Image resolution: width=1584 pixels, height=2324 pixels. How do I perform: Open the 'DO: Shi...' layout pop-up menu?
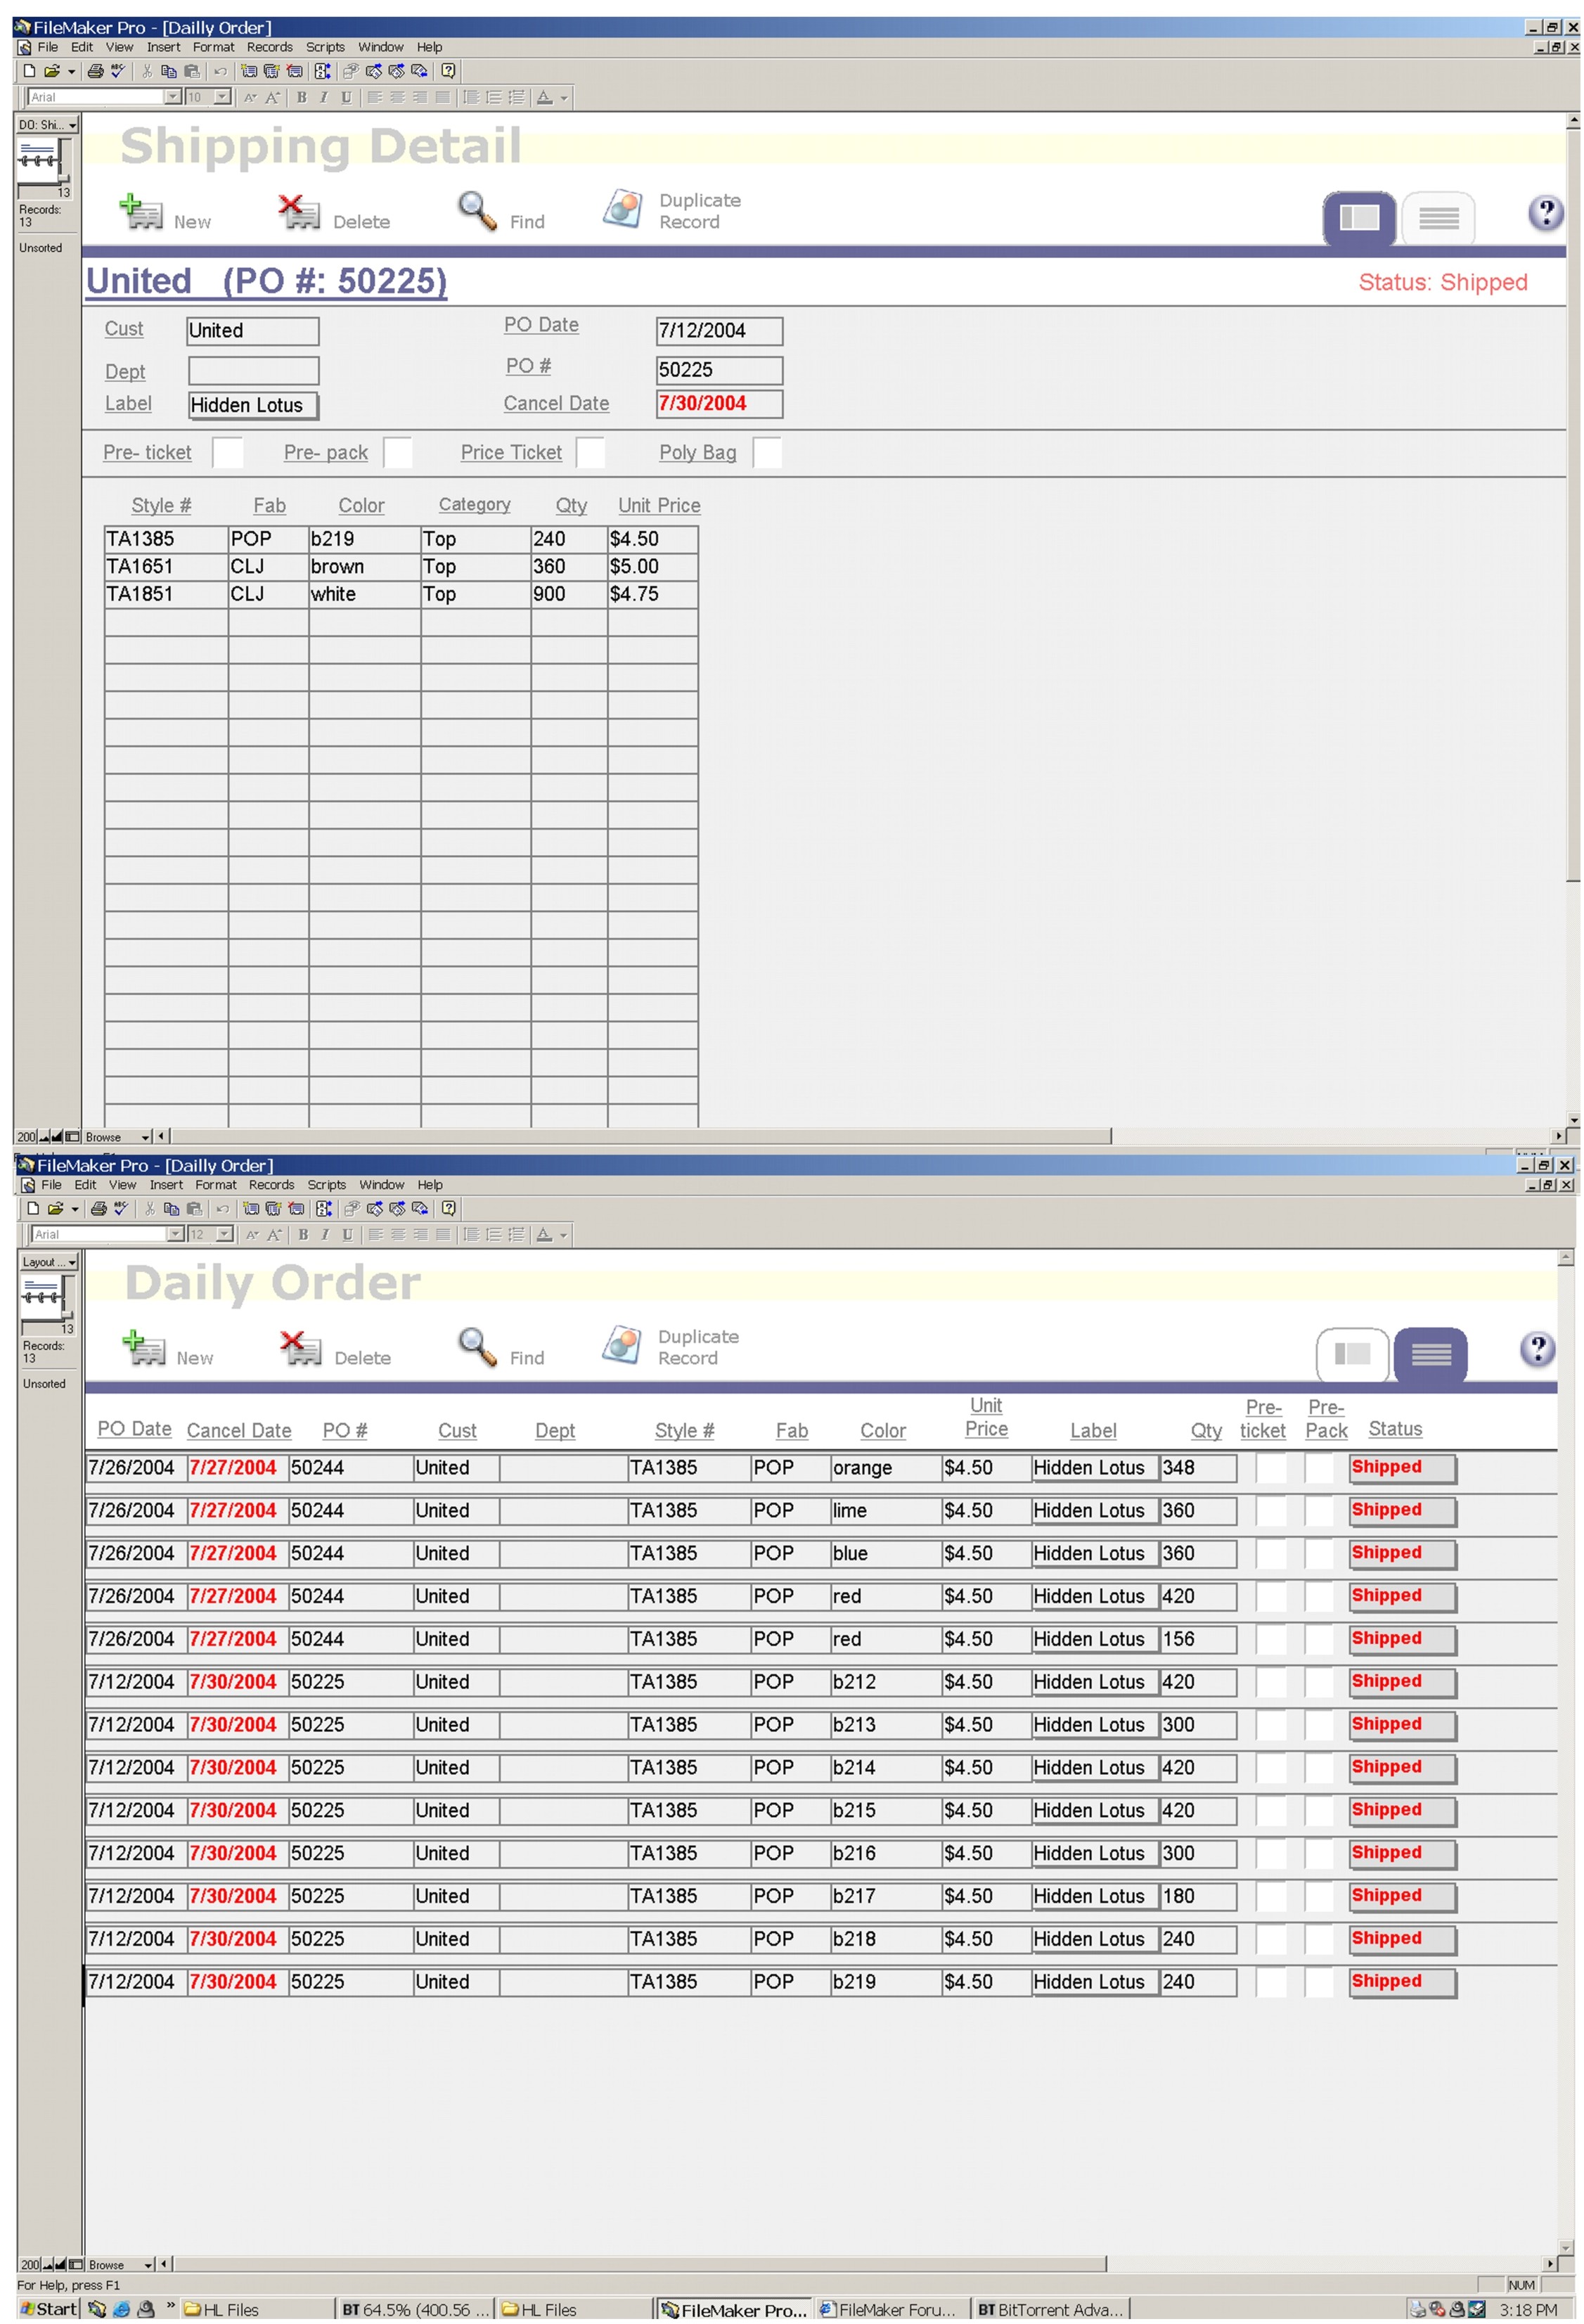[x=47, y=125]
